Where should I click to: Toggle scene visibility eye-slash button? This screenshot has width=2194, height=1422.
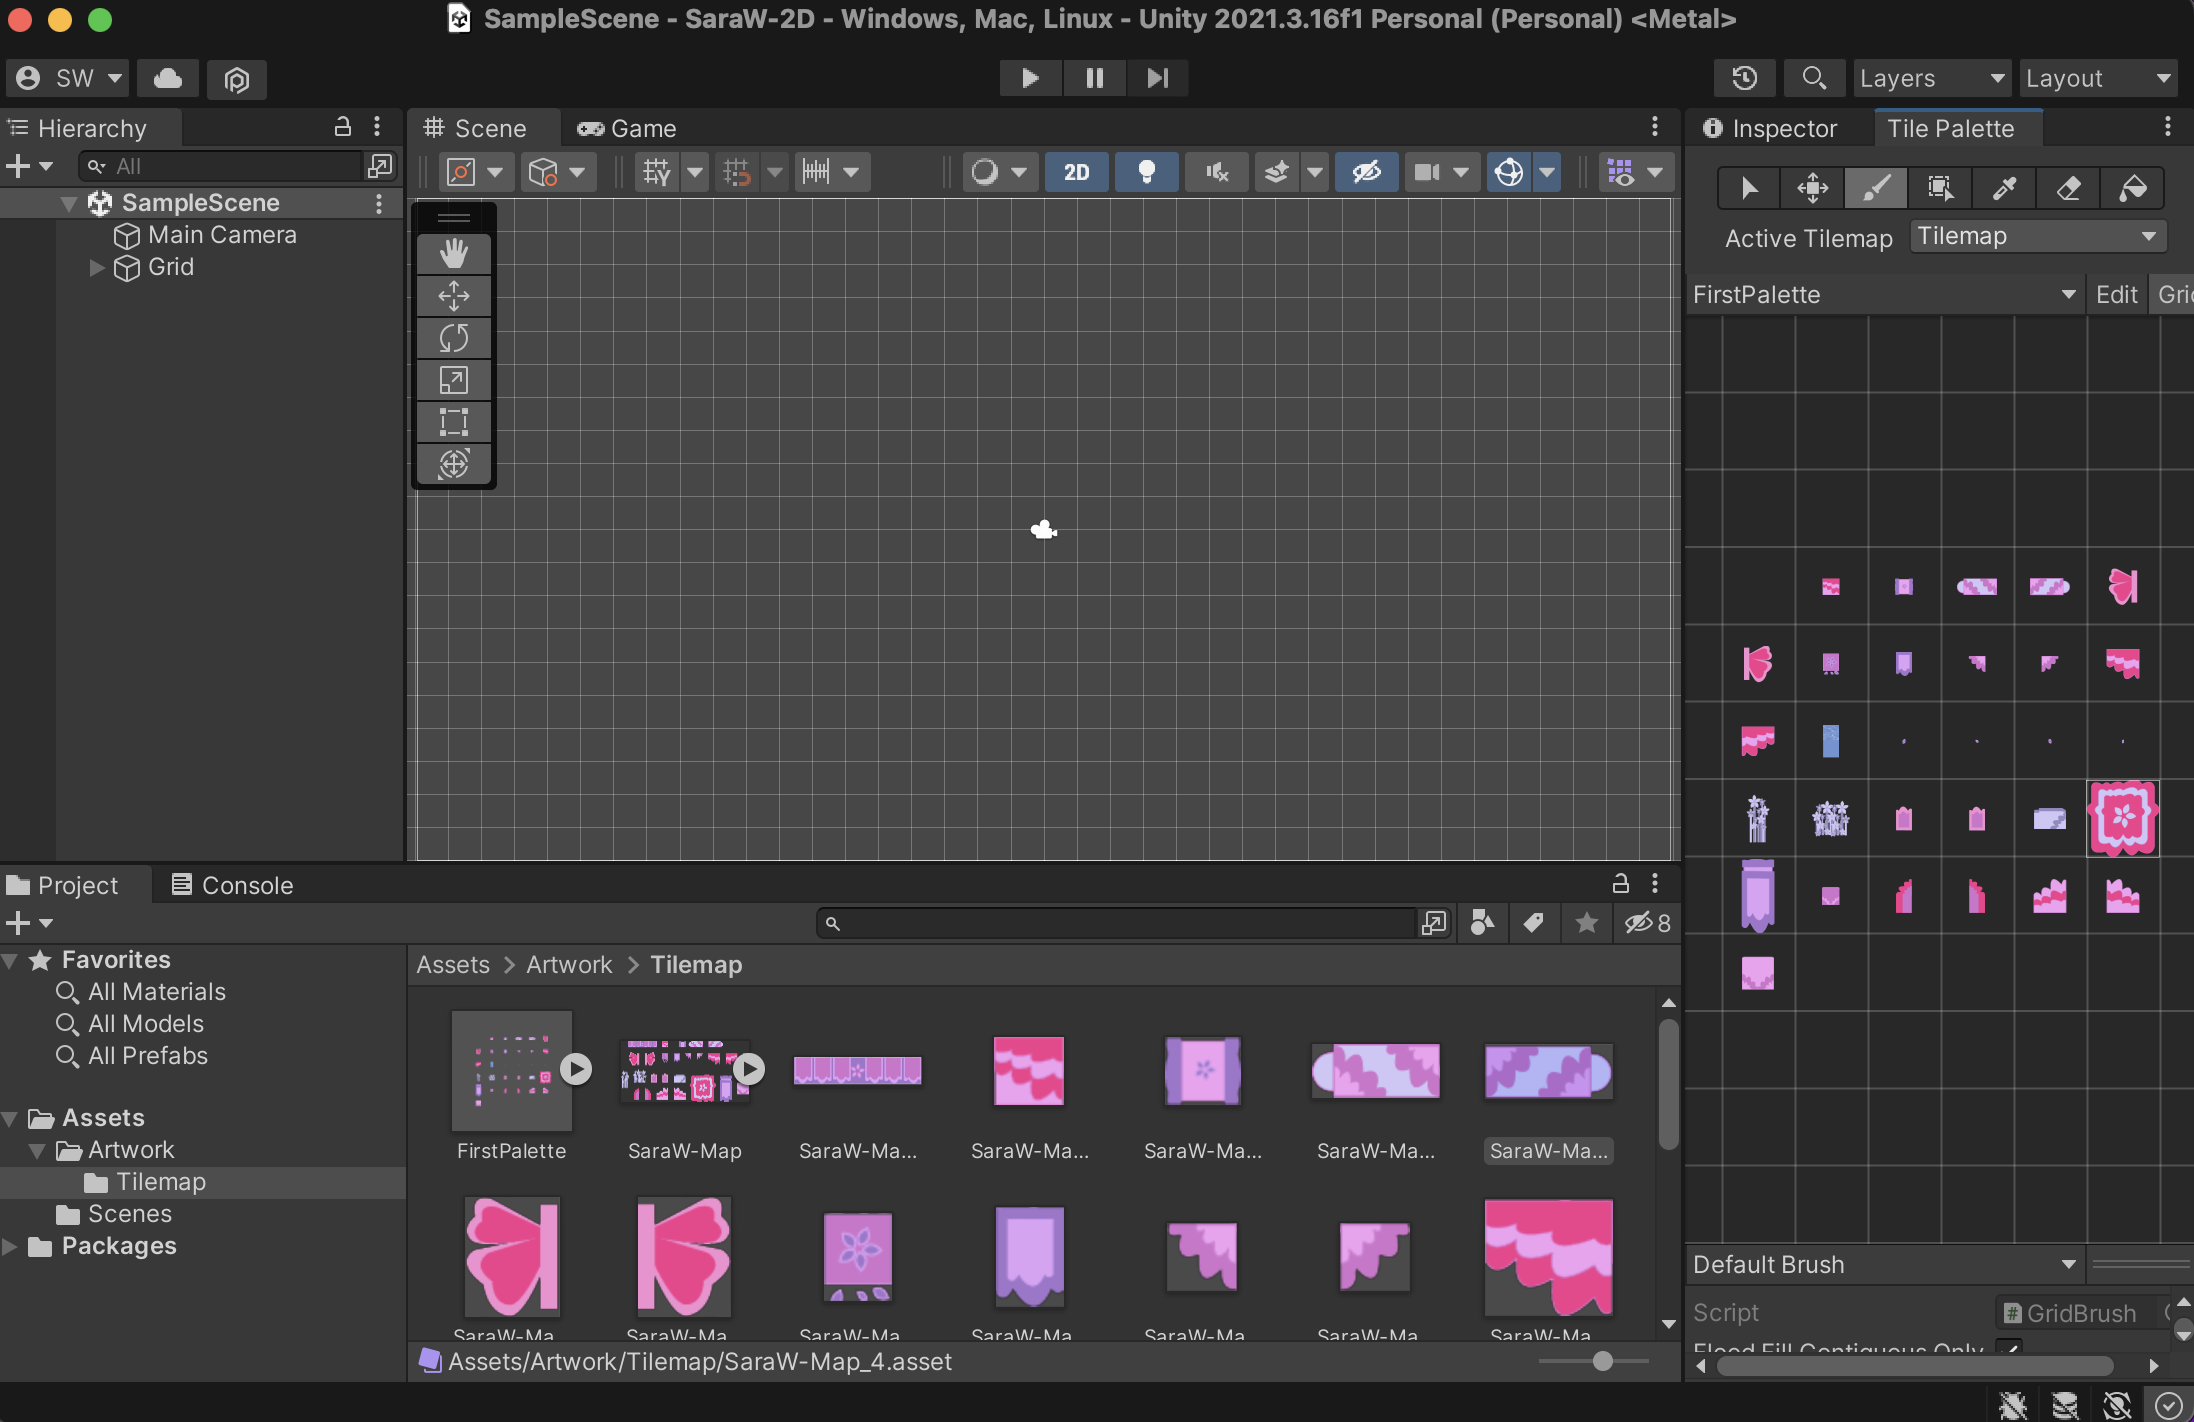click(x=1367, y=172)
